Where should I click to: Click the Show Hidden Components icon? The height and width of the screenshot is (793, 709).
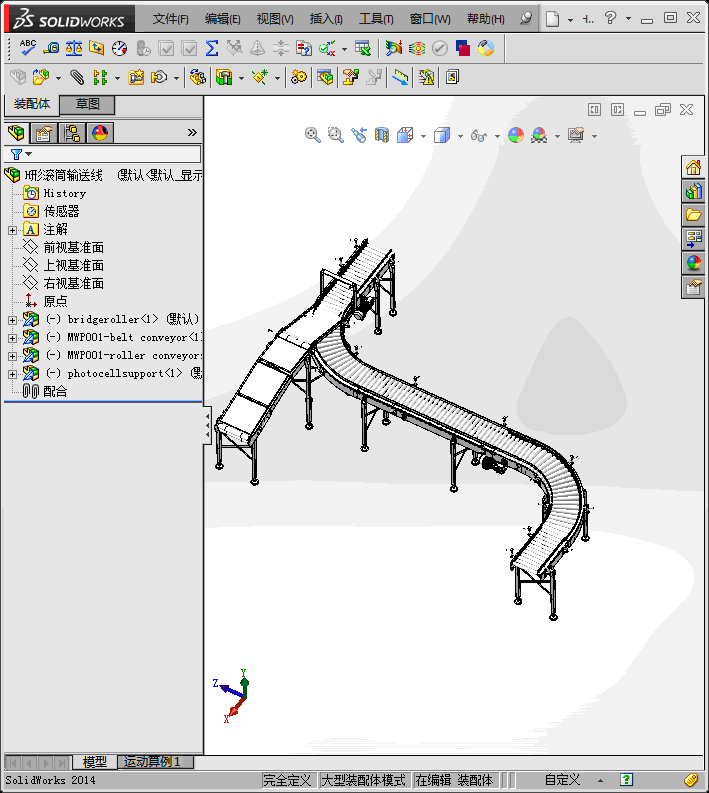[197, 77]
